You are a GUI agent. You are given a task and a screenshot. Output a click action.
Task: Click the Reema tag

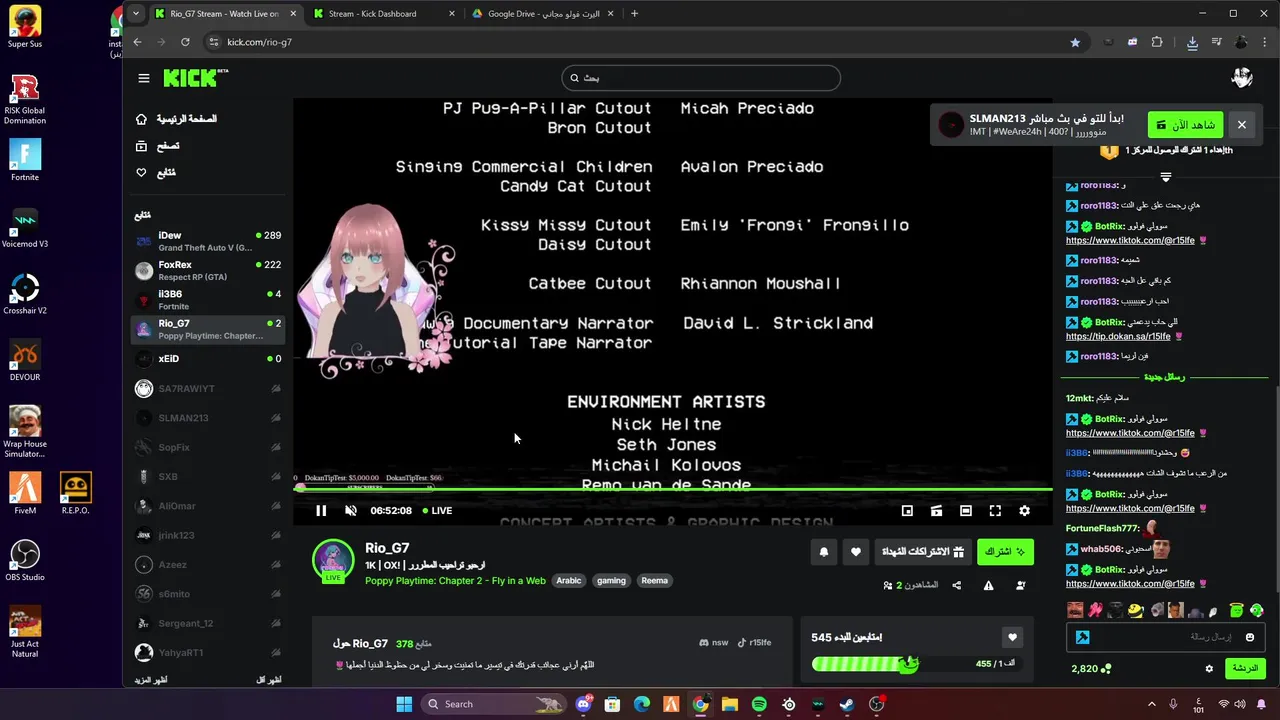[x=654, y=581]
